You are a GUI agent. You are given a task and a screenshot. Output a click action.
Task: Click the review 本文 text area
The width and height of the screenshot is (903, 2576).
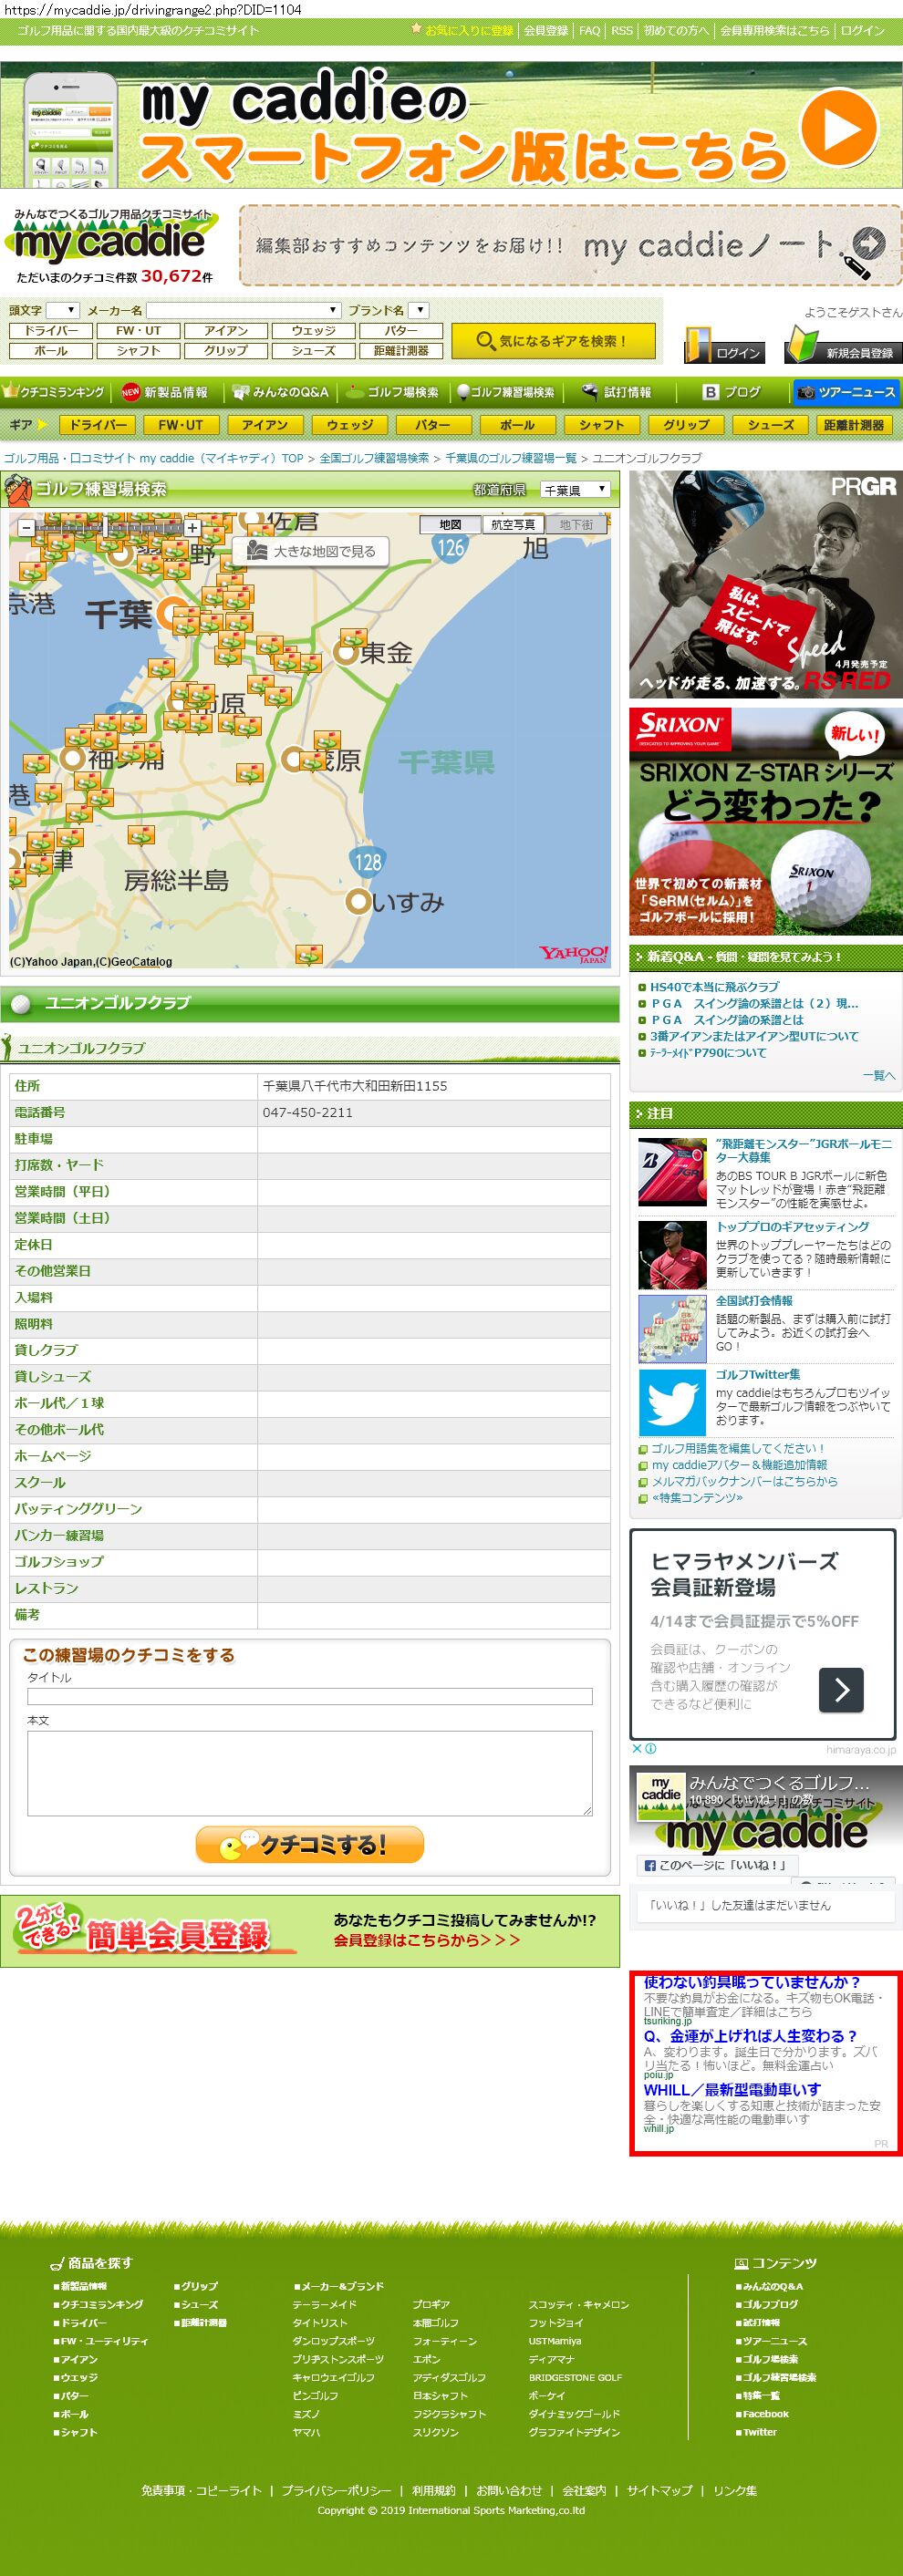pyautogui.click(x=310, y=1773)
